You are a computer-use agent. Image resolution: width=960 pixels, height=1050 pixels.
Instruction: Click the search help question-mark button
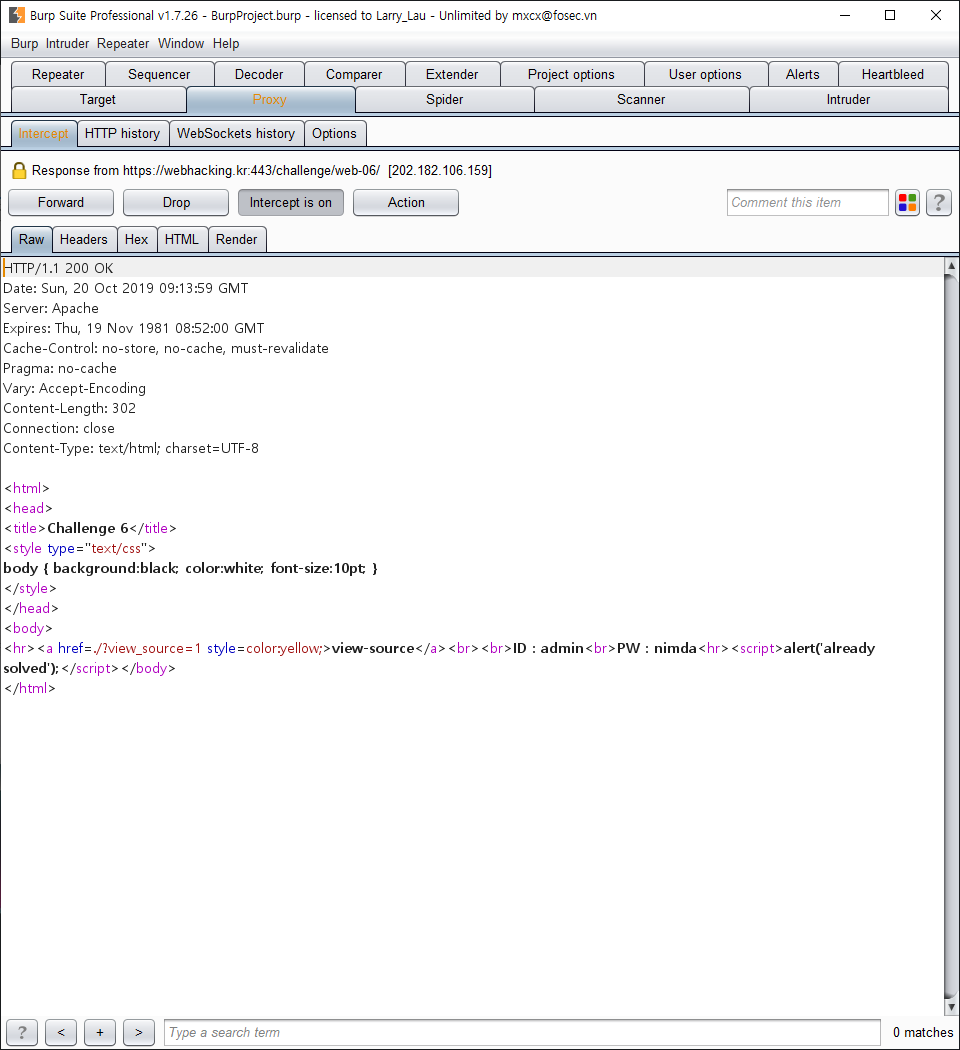coord(22,1032)
